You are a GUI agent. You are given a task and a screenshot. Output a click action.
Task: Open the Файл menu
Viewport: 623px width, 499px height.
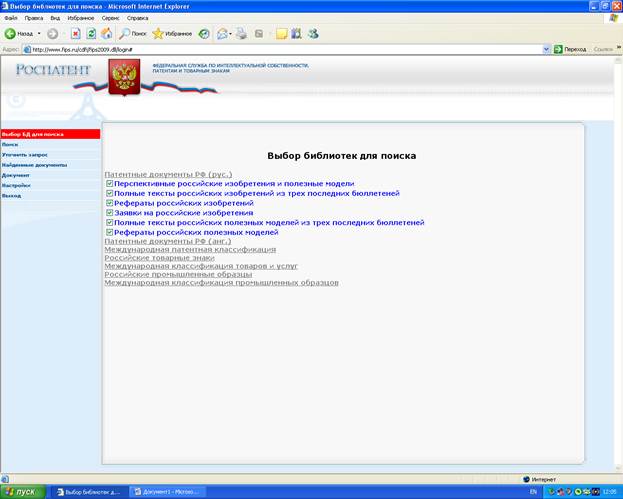11,18
